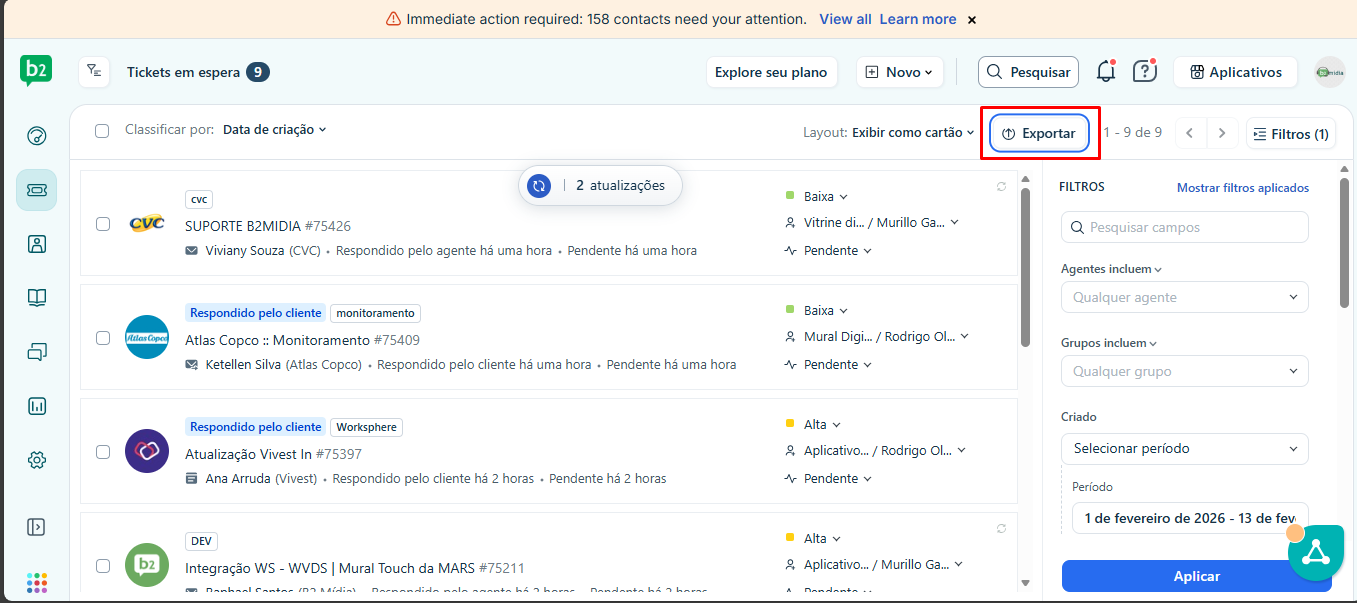Open the Dashboard gauge icon in sidebar
Viewport: 1357px width, 603px height.
click(x=36, y=136)
